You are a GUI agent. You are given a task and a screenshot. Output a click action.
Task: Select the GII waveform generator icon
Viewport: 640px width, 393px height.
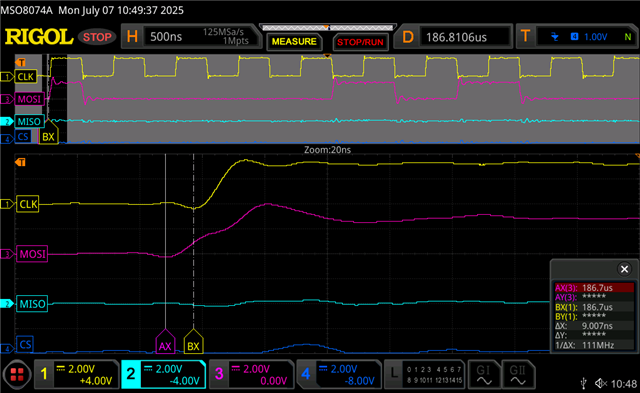(x=518, y=375)
